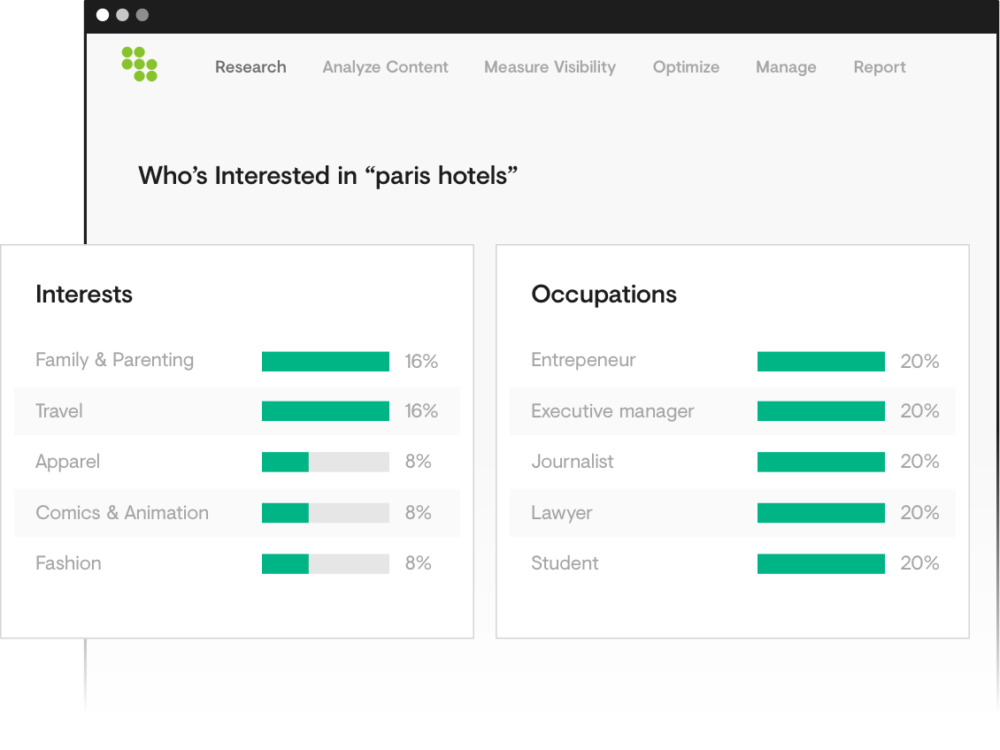Click the middle gray window control dot
1000x750 pixels.
point(122,15)
